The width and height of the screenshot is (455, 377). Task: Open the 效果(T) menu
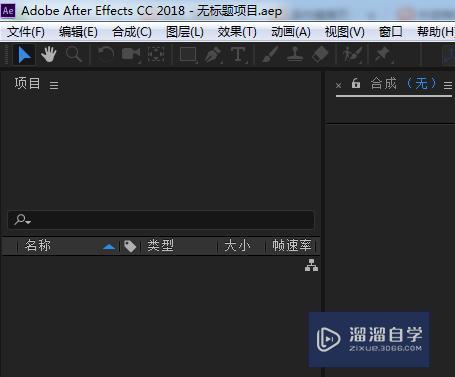pyautogui.click(x=237, y=32)
